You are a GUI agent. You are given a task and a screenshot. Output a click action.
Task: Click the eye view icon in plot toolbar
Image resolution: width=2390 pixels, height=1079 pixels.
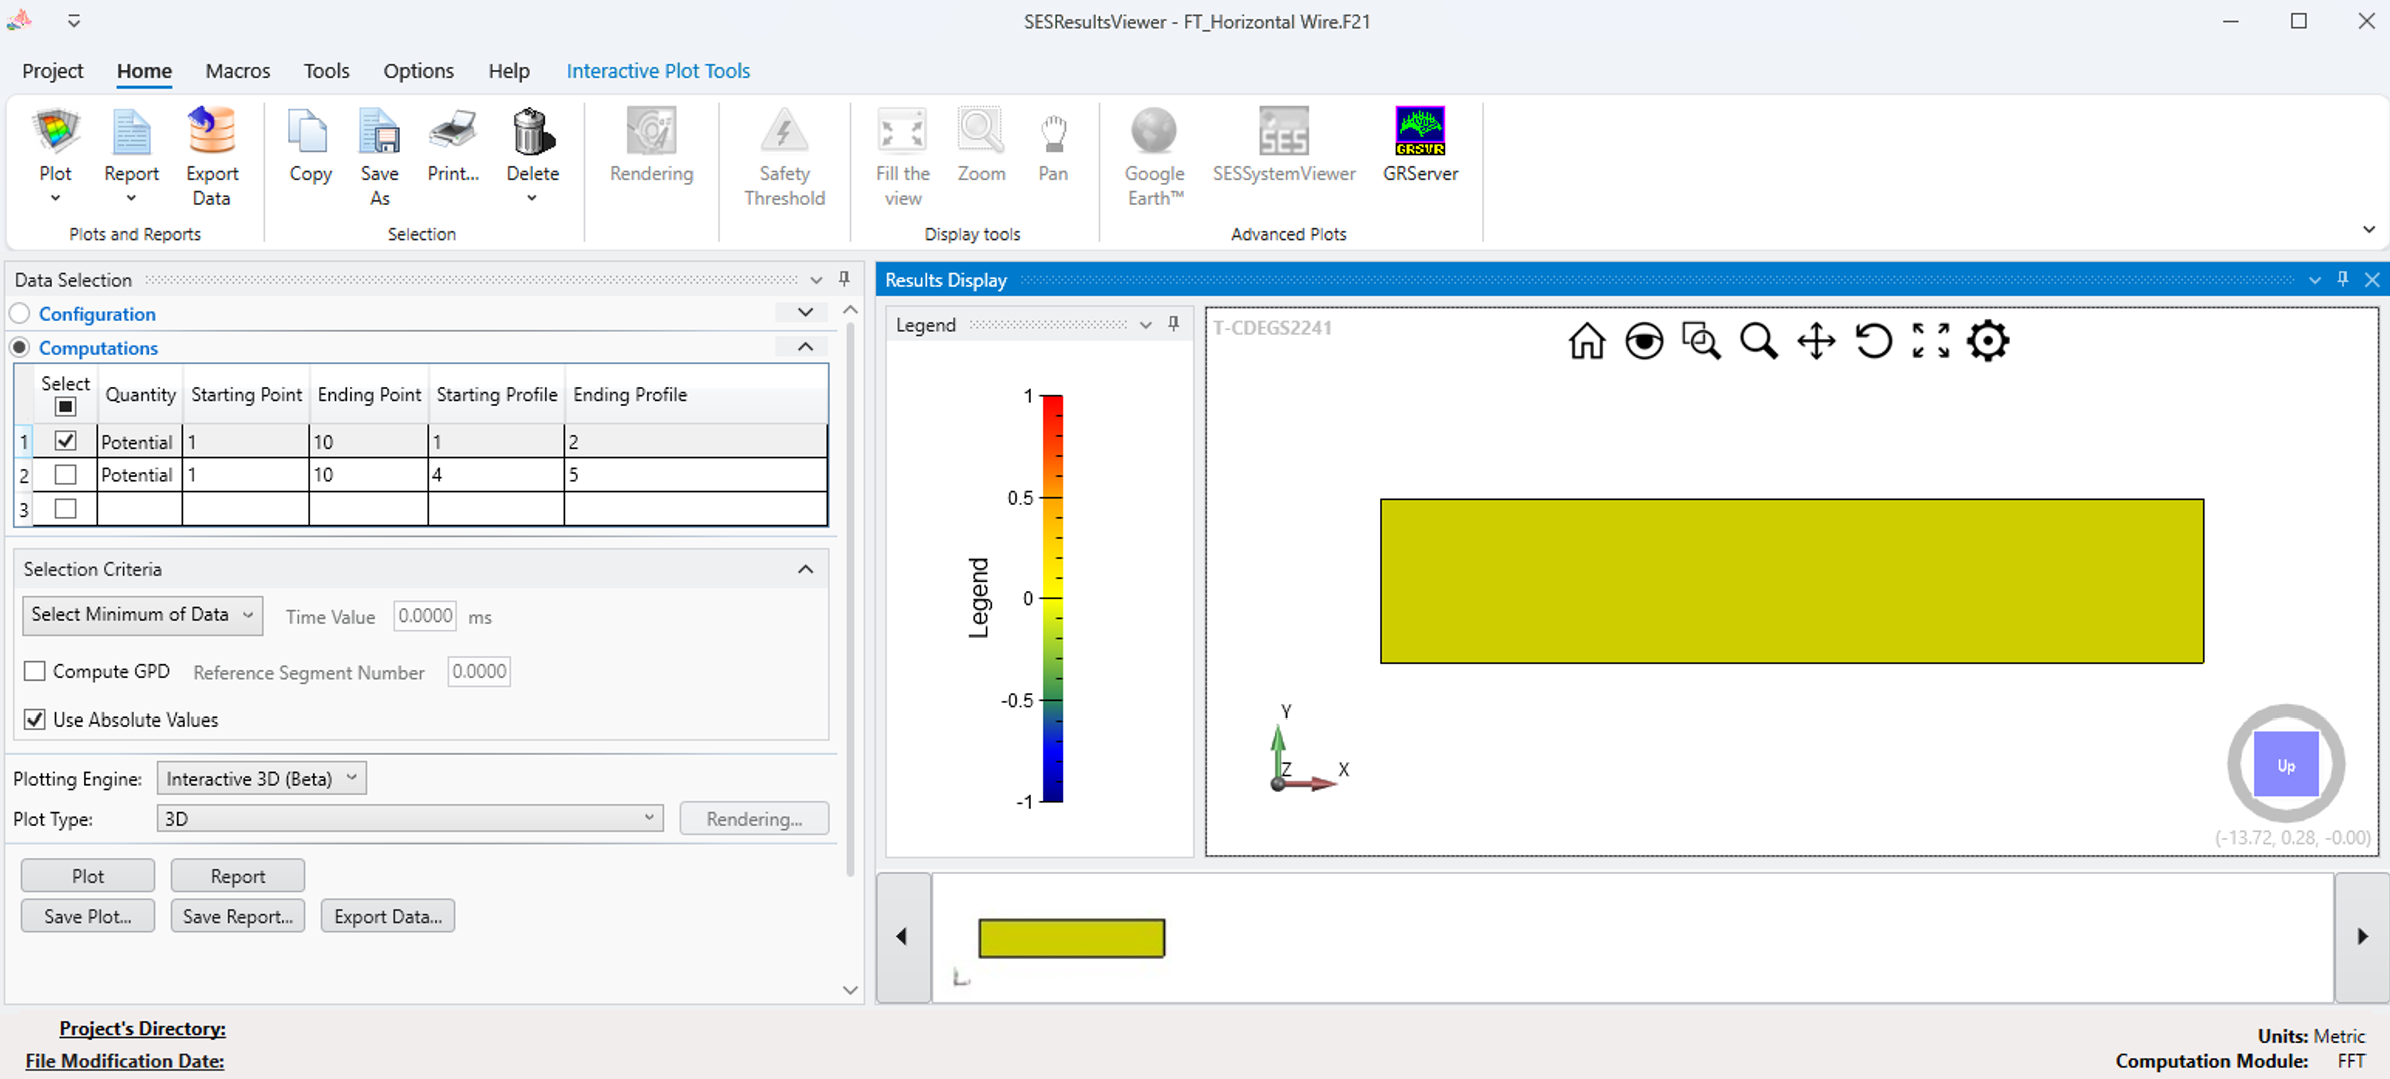1644,341
